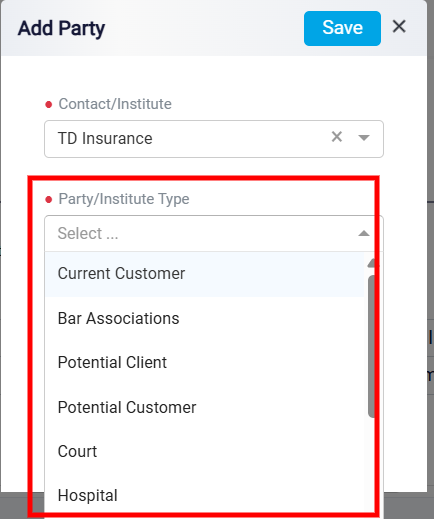Open the TD Insurance combo box
The height and width of the screenshot is (519, 434).
214,139
